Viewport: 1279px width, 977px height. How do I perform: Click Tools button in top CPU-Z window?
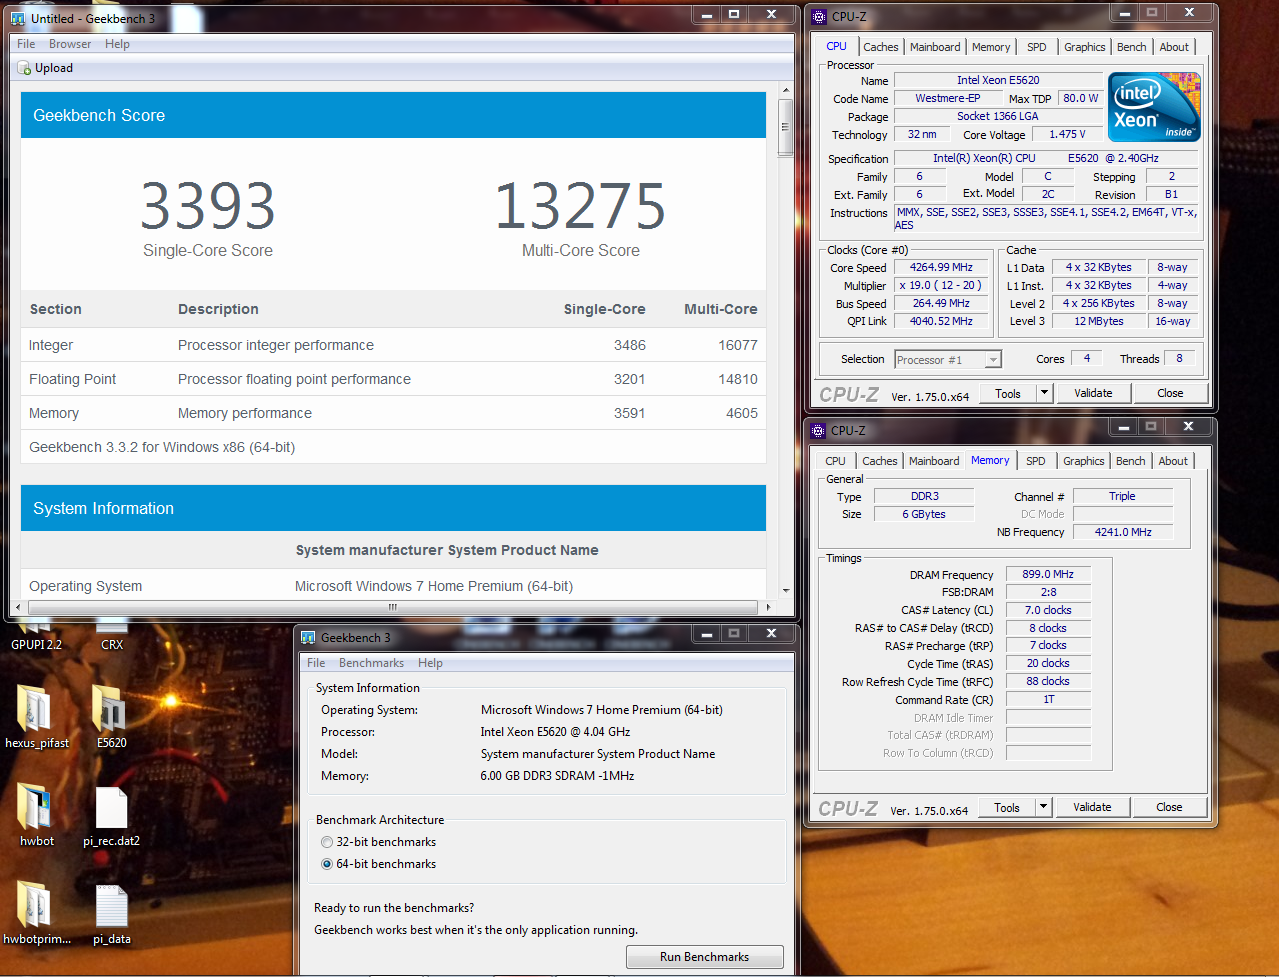[x=1008, y=393]
